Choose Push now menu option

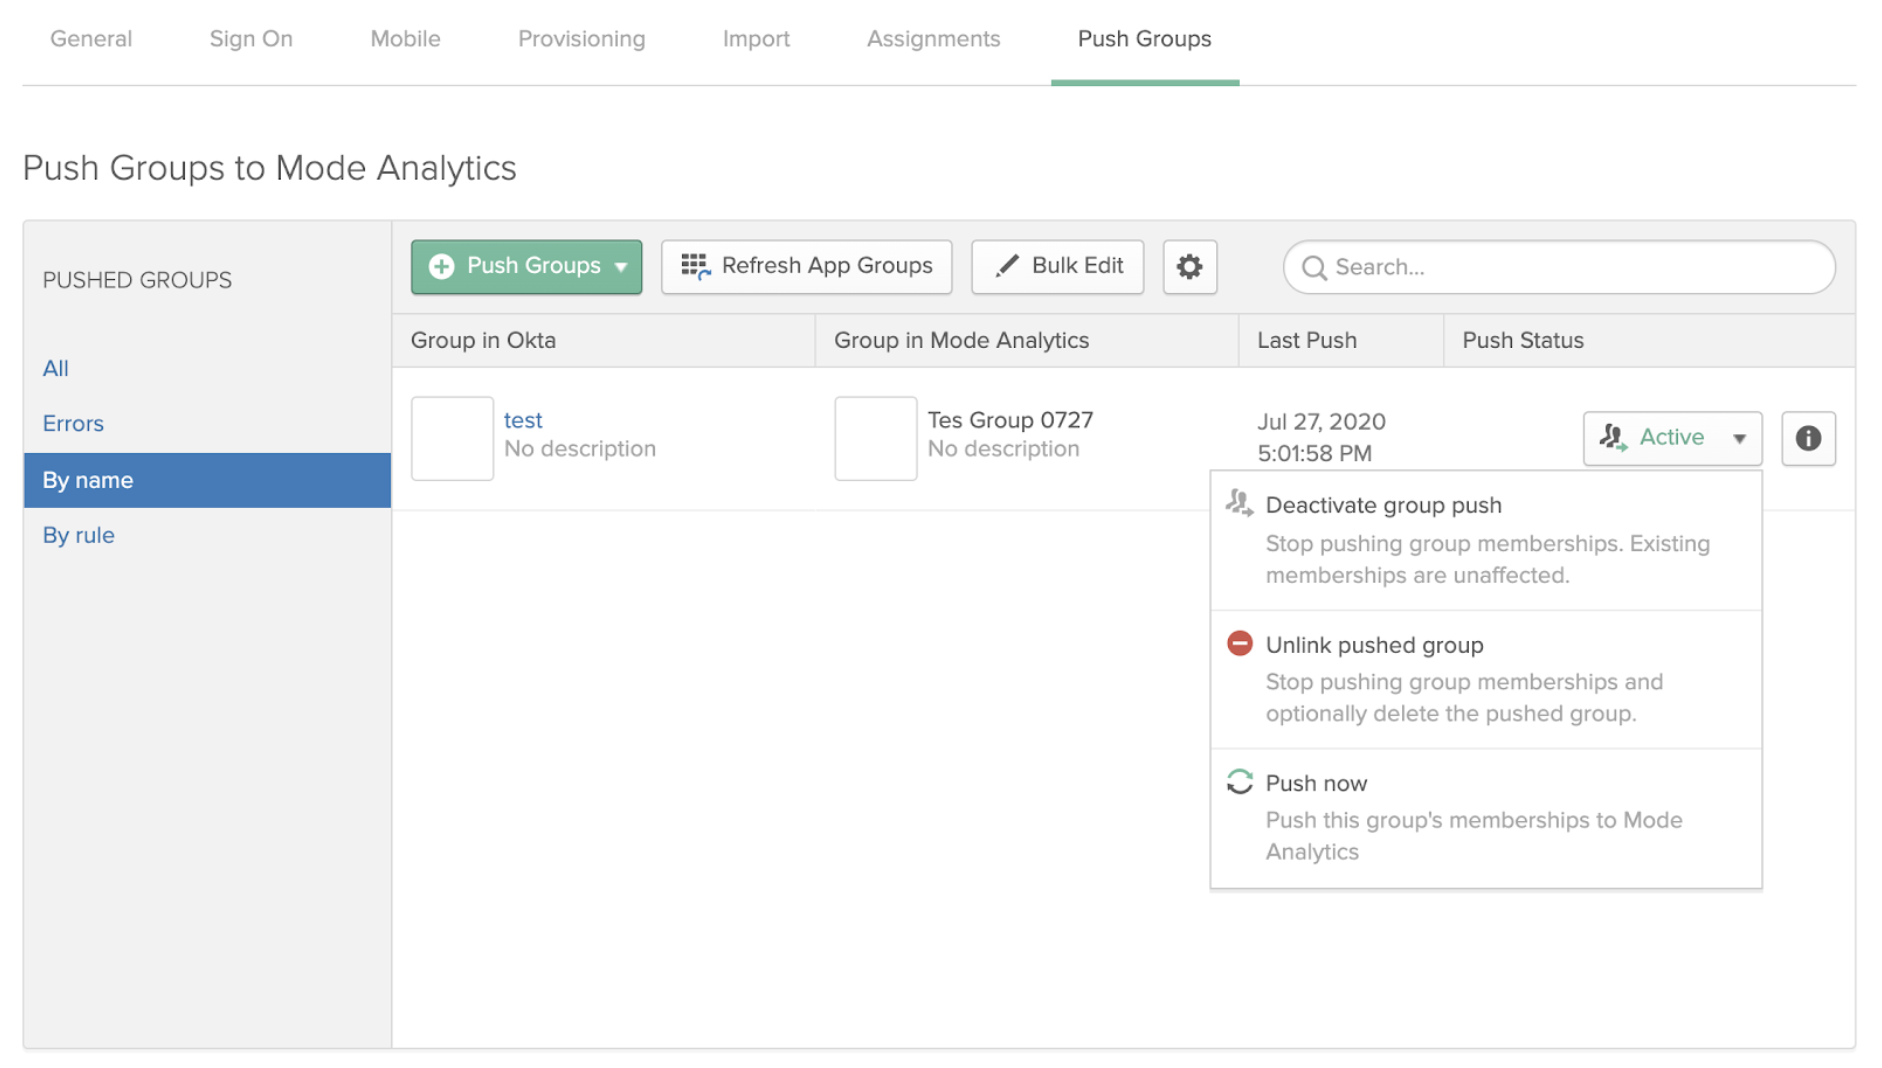tap(1486, 818)
